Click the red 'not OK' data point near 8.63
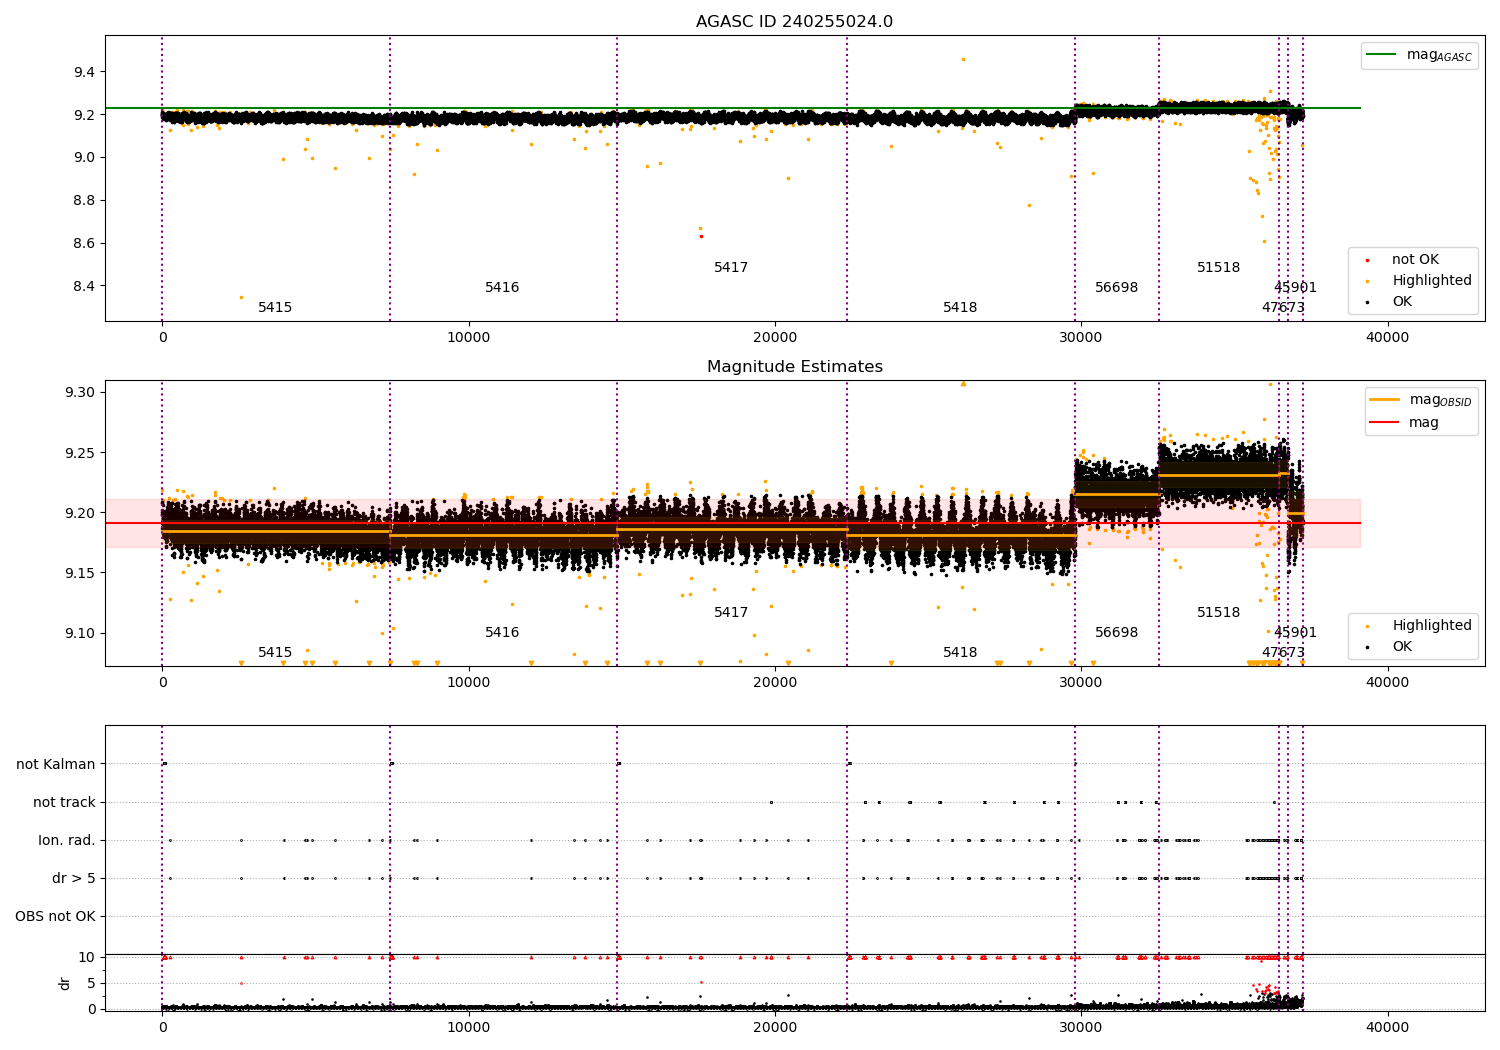 click(701, 236)
